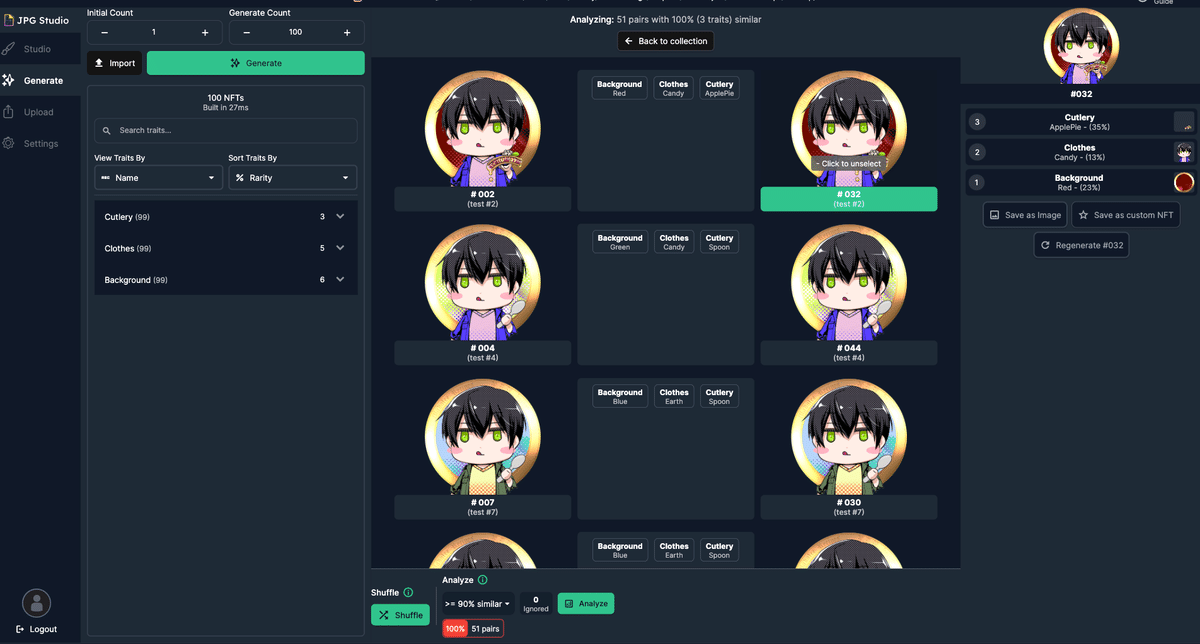Viewport: 1200px width, 644px height.
Task: Select NFT #007 thumbnail
Action: click(482, 436)
